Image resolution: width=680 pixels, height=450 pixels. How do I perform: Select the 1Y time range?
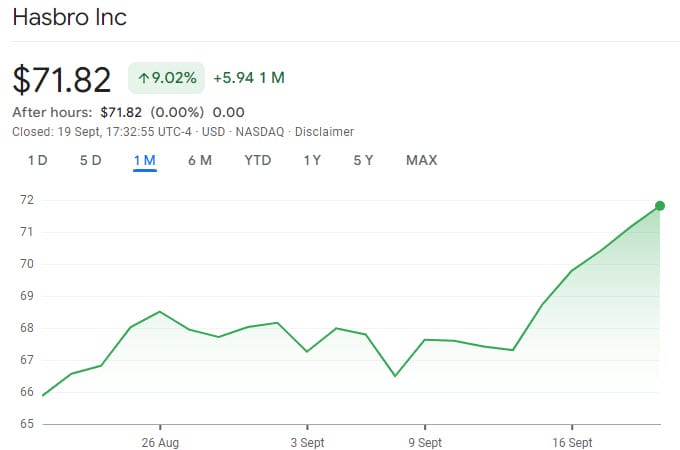(312, 160)
